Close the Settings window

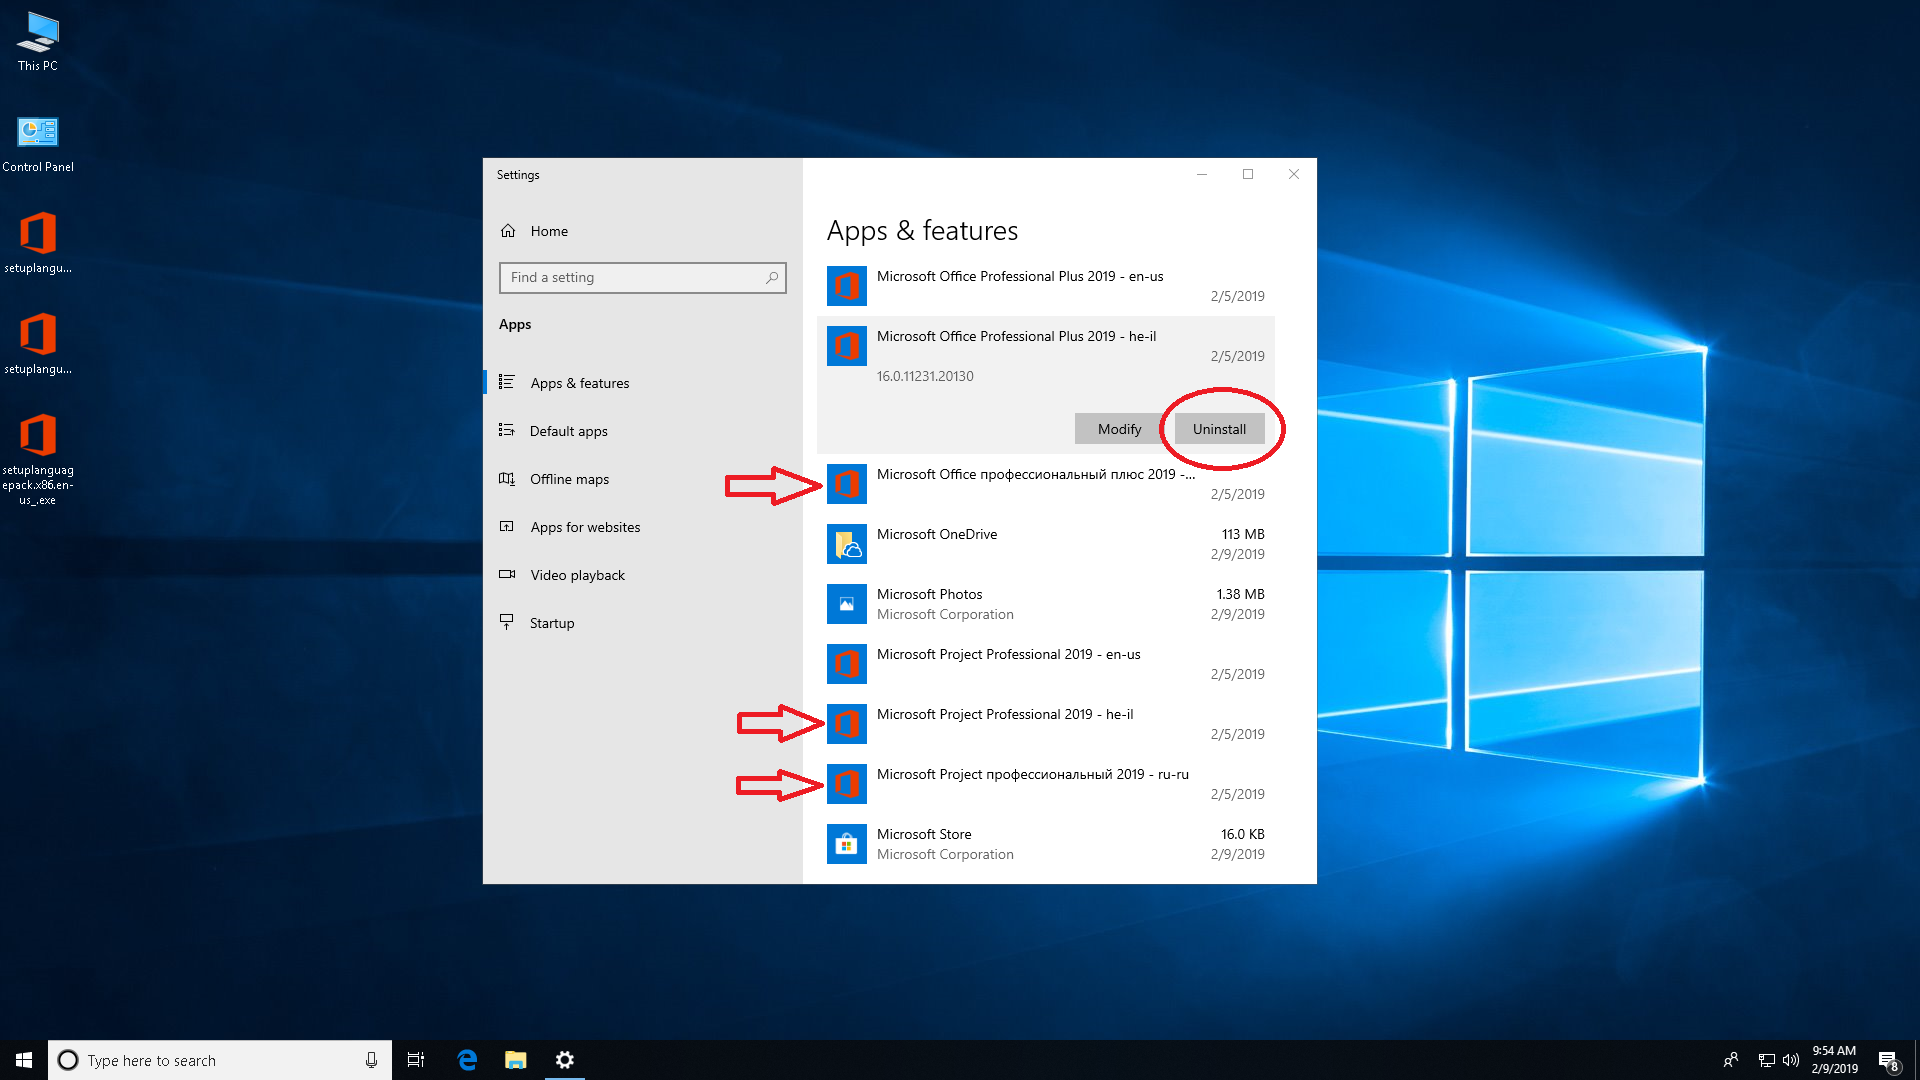click(x=1294, y=174)
